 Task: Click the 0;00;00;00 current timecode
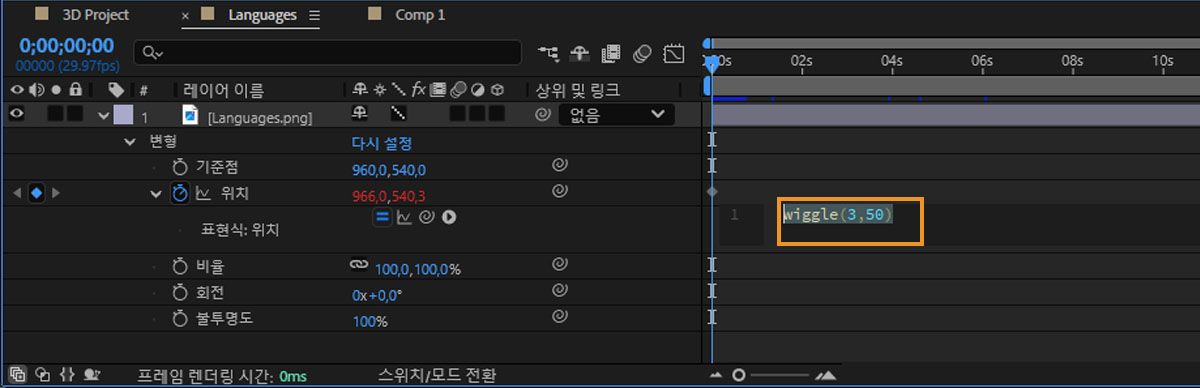point(66,46)
